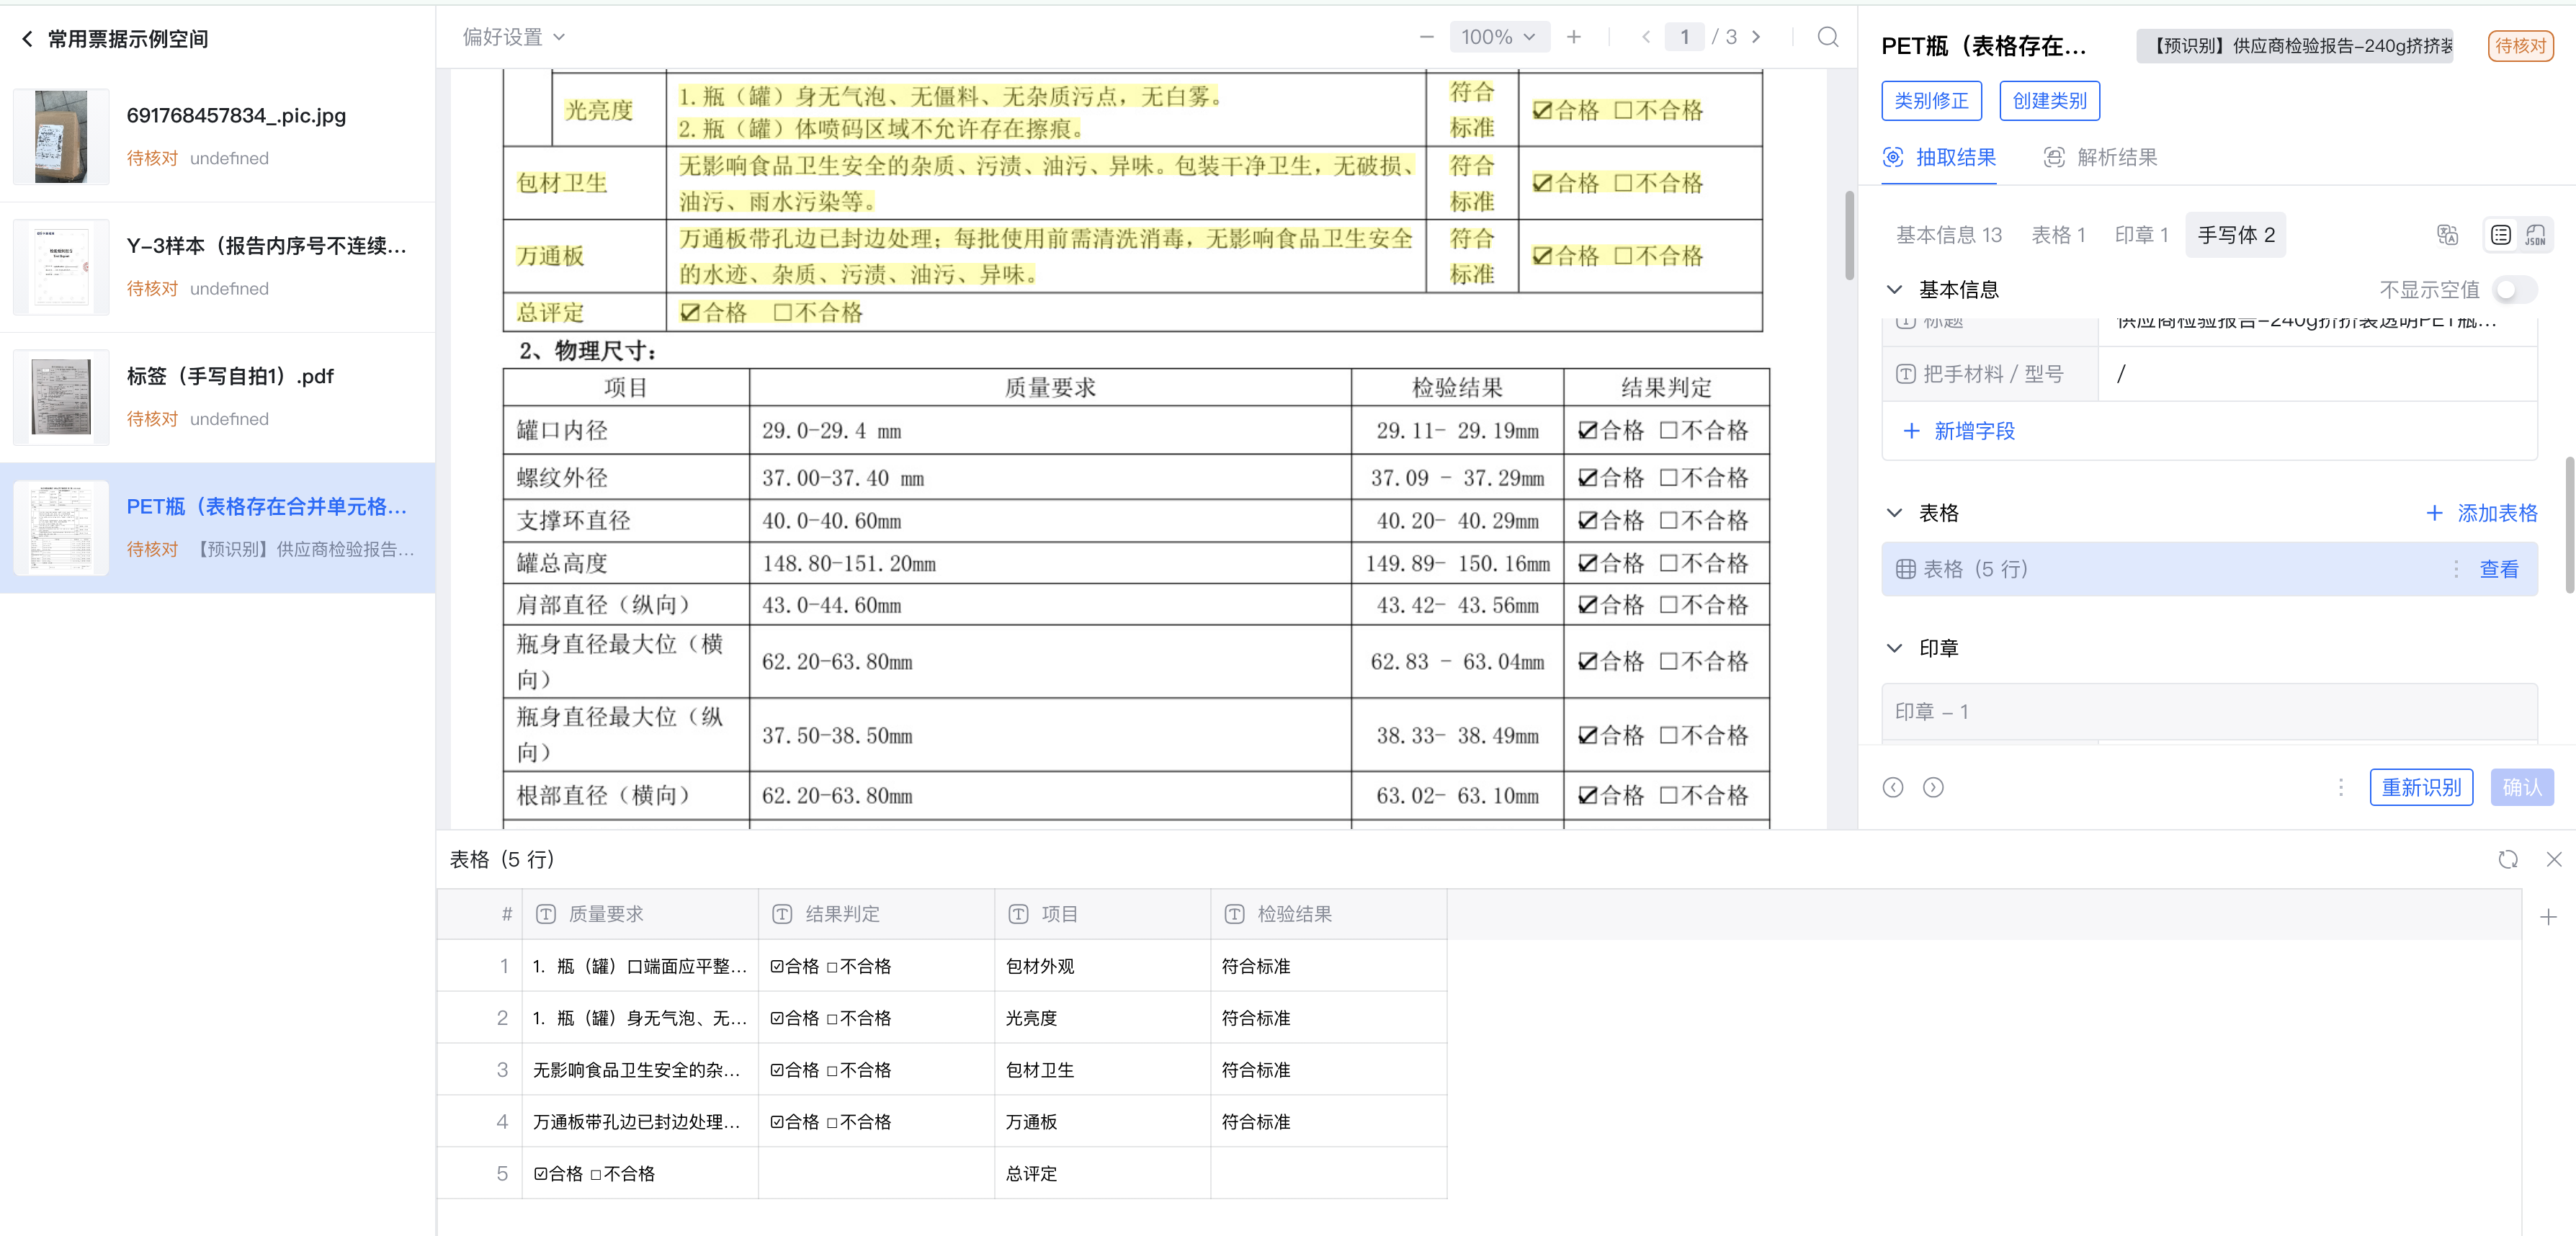Click the translate icon near tabs

2447,235
